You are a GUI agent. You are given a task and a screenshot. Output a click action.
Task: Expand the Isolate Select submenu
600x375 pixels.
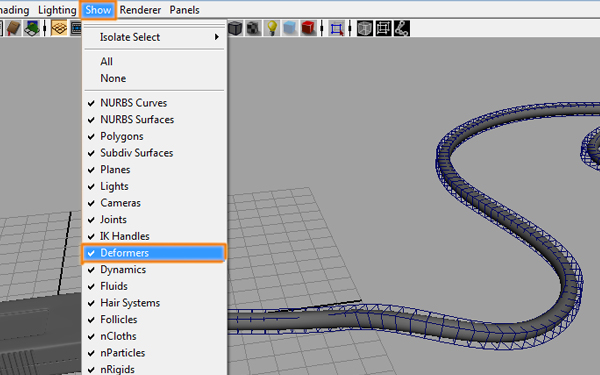point(154,37)
